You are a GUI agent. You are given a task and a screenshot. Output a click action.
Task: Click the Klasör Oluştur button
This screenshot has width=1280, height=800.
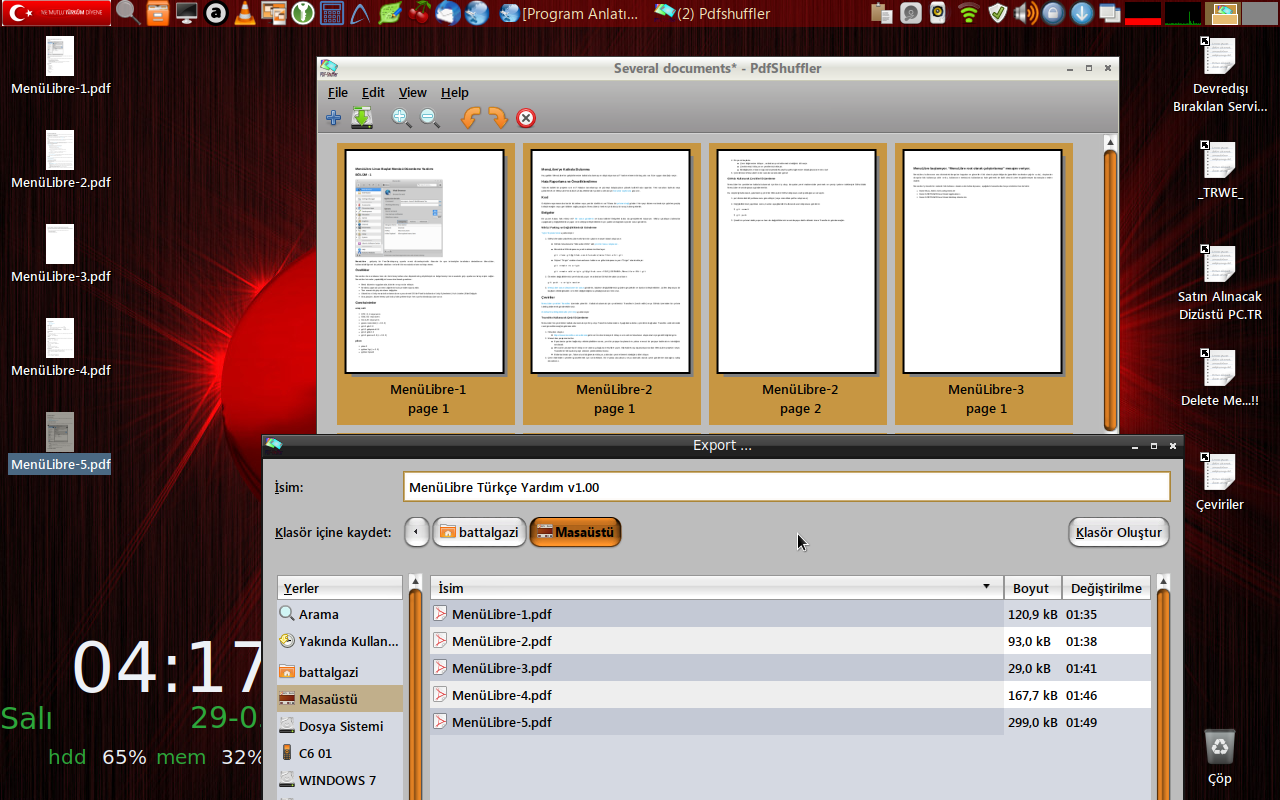pyautogui.click(x=1118, y=532)
